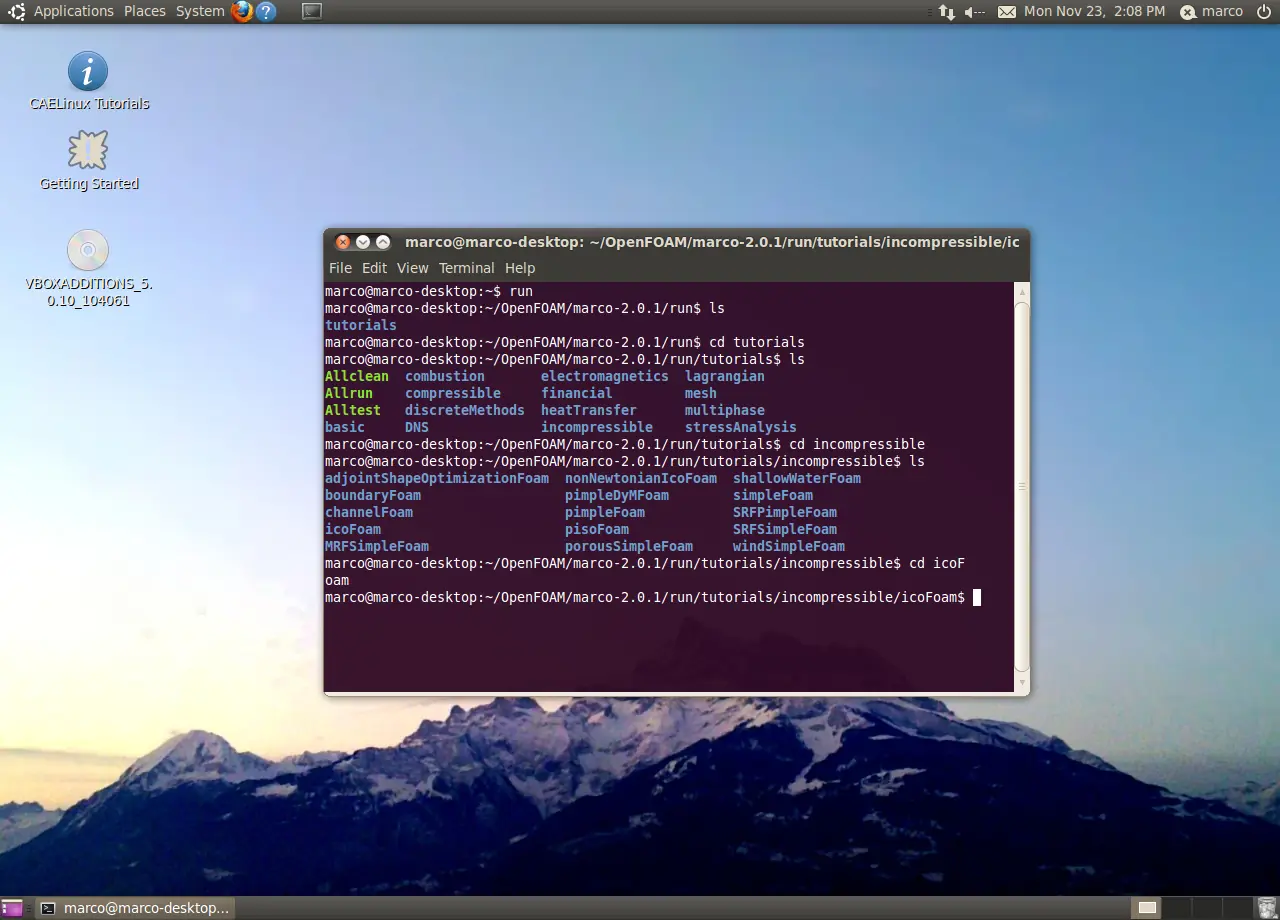Click the mesh directory name
This screenshot has width=1280, height=920.
point(701,393)
